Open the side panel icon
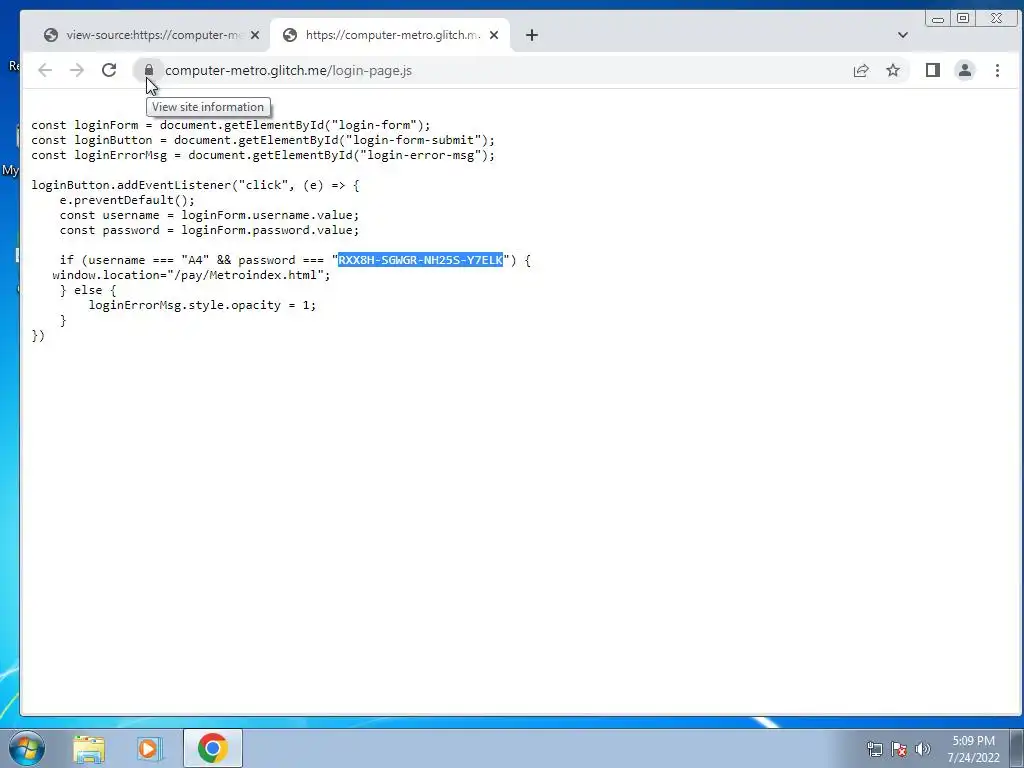 [933, 71]
